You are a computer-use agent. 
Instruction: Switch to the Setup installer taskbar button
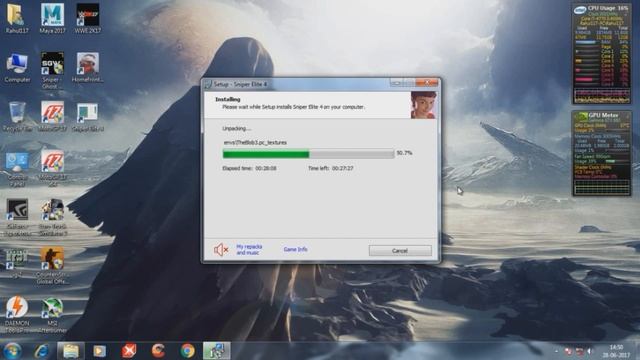(217, 351)
